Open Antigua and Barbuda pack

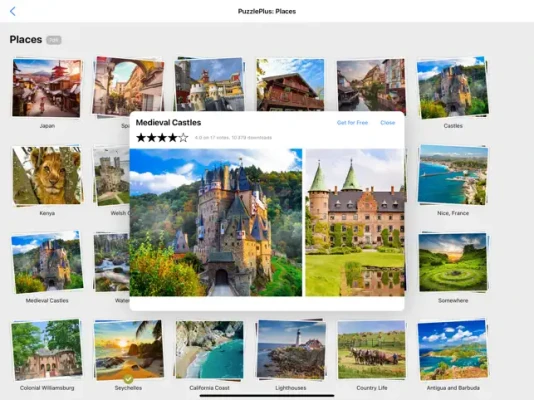(453, 350)
